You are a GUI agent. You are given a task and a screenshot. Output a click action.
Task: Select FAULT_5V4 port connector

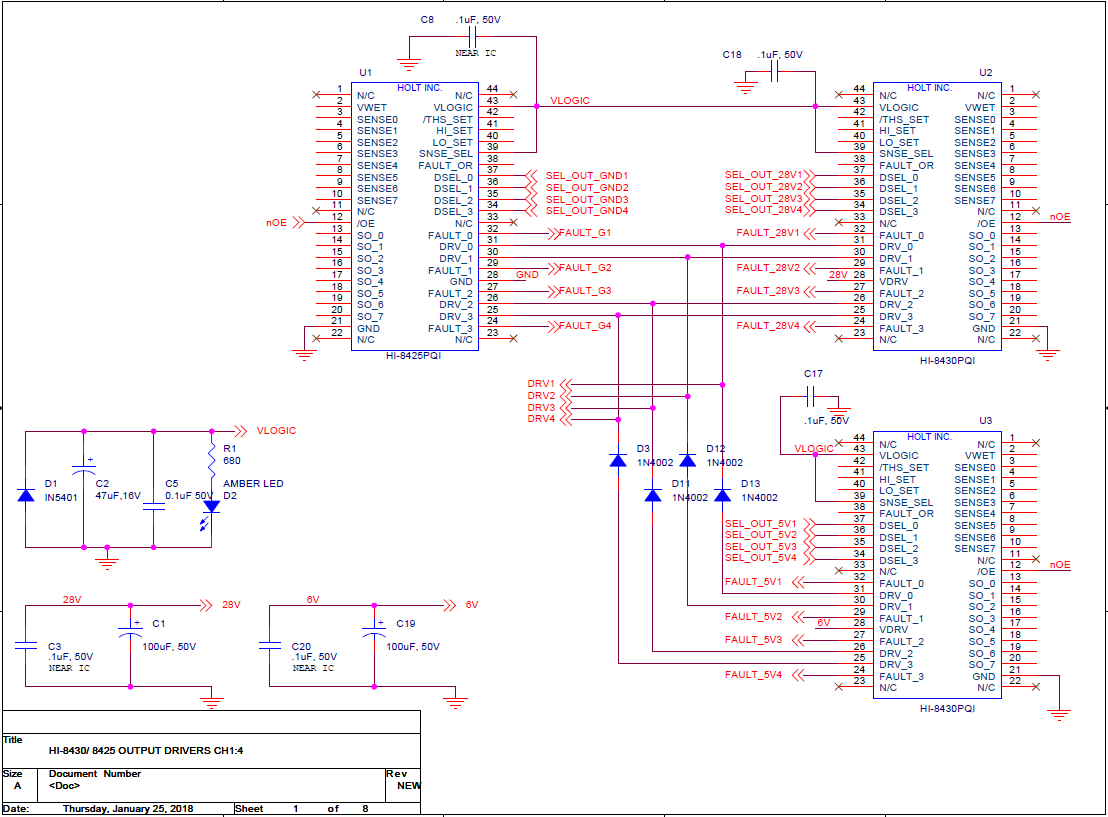pyautogui.click(x=798, y=676)
